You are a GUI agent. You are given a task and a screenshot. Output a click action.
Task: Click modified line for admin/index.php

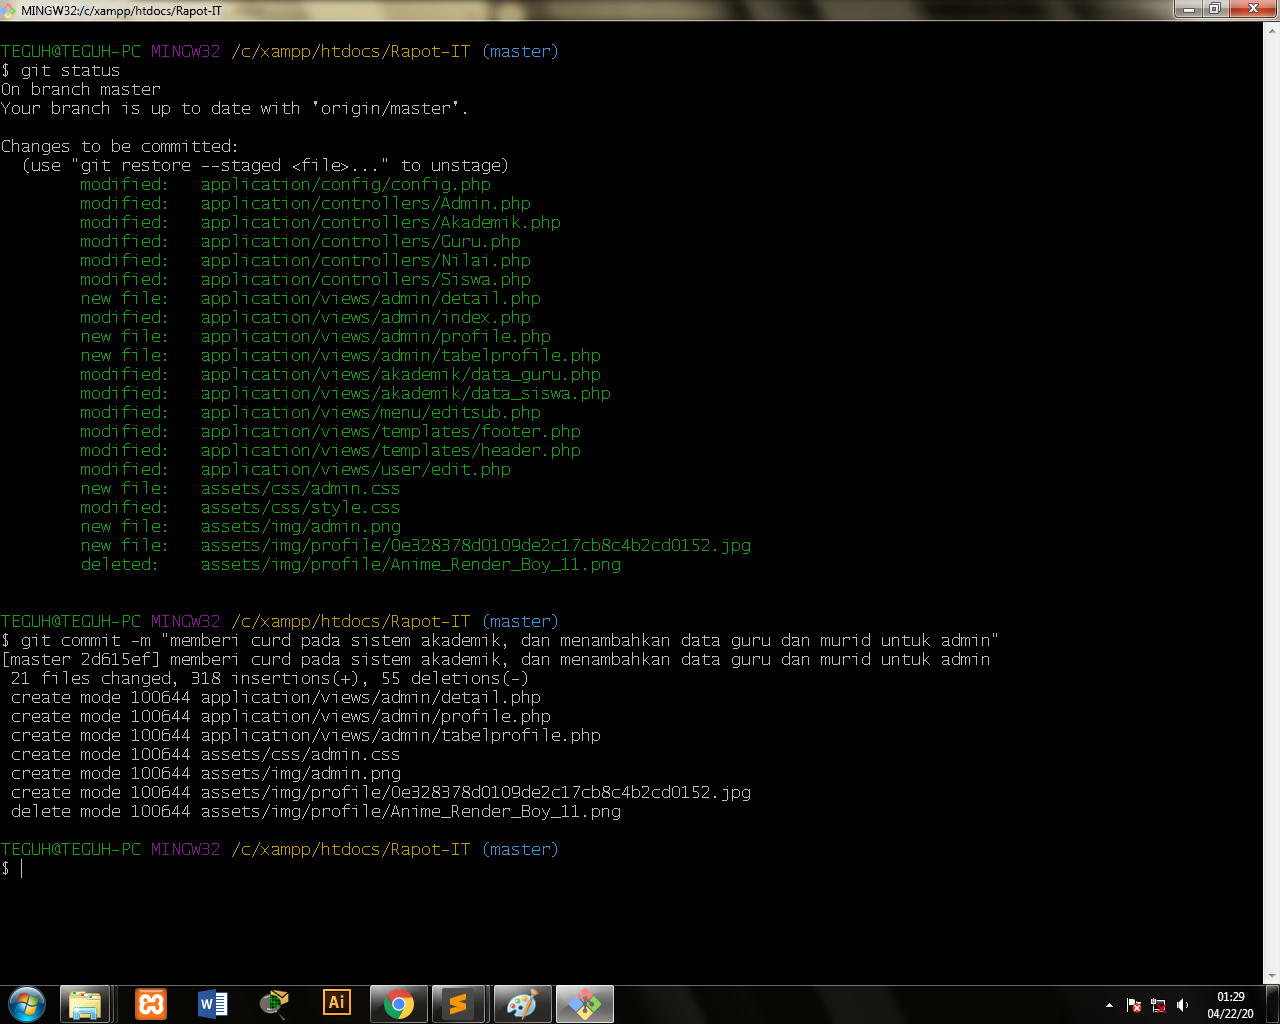[x=306, y=318]
